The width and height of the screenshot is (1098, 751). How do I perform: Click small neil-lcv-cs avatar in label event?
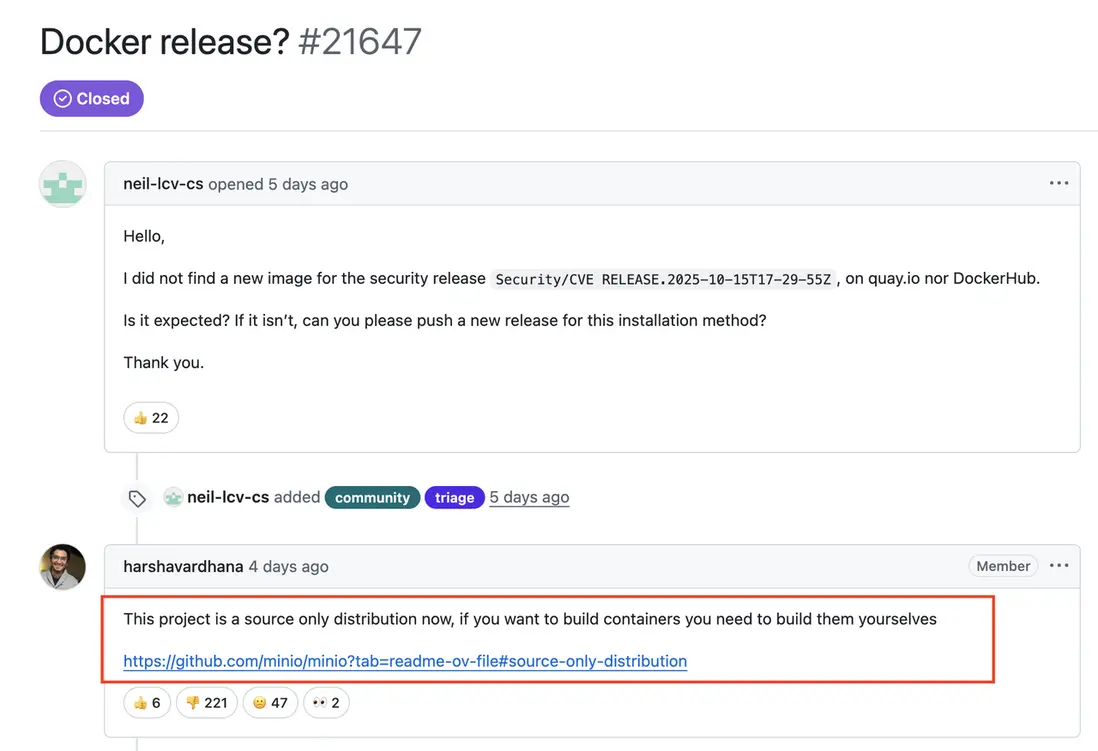point(173,497)
